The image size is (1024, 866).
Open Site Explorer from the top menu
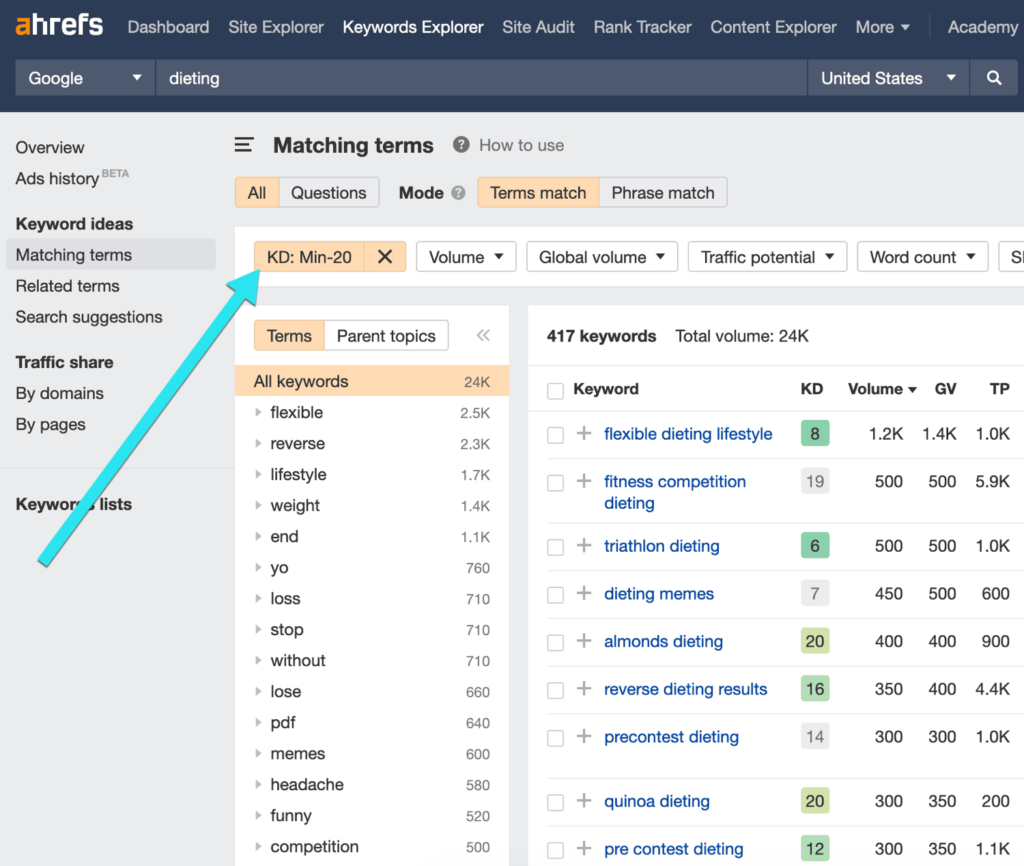275,27
